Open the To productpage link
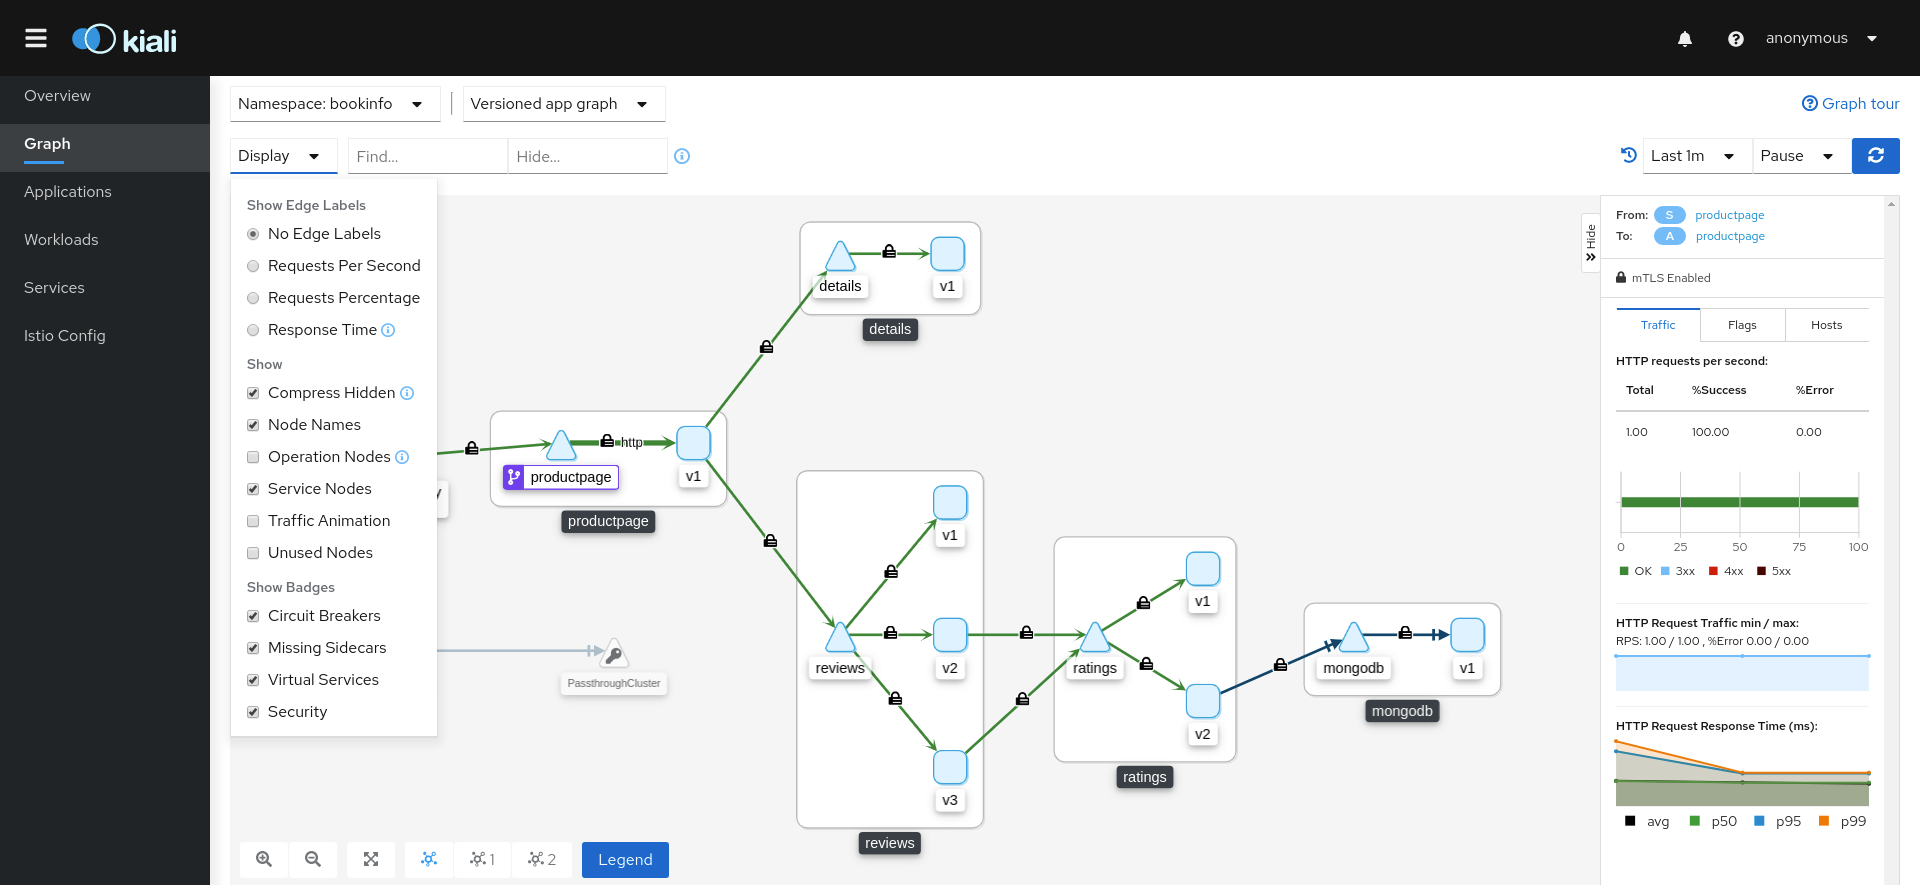1920x885 pixels. pos(1730,236)
